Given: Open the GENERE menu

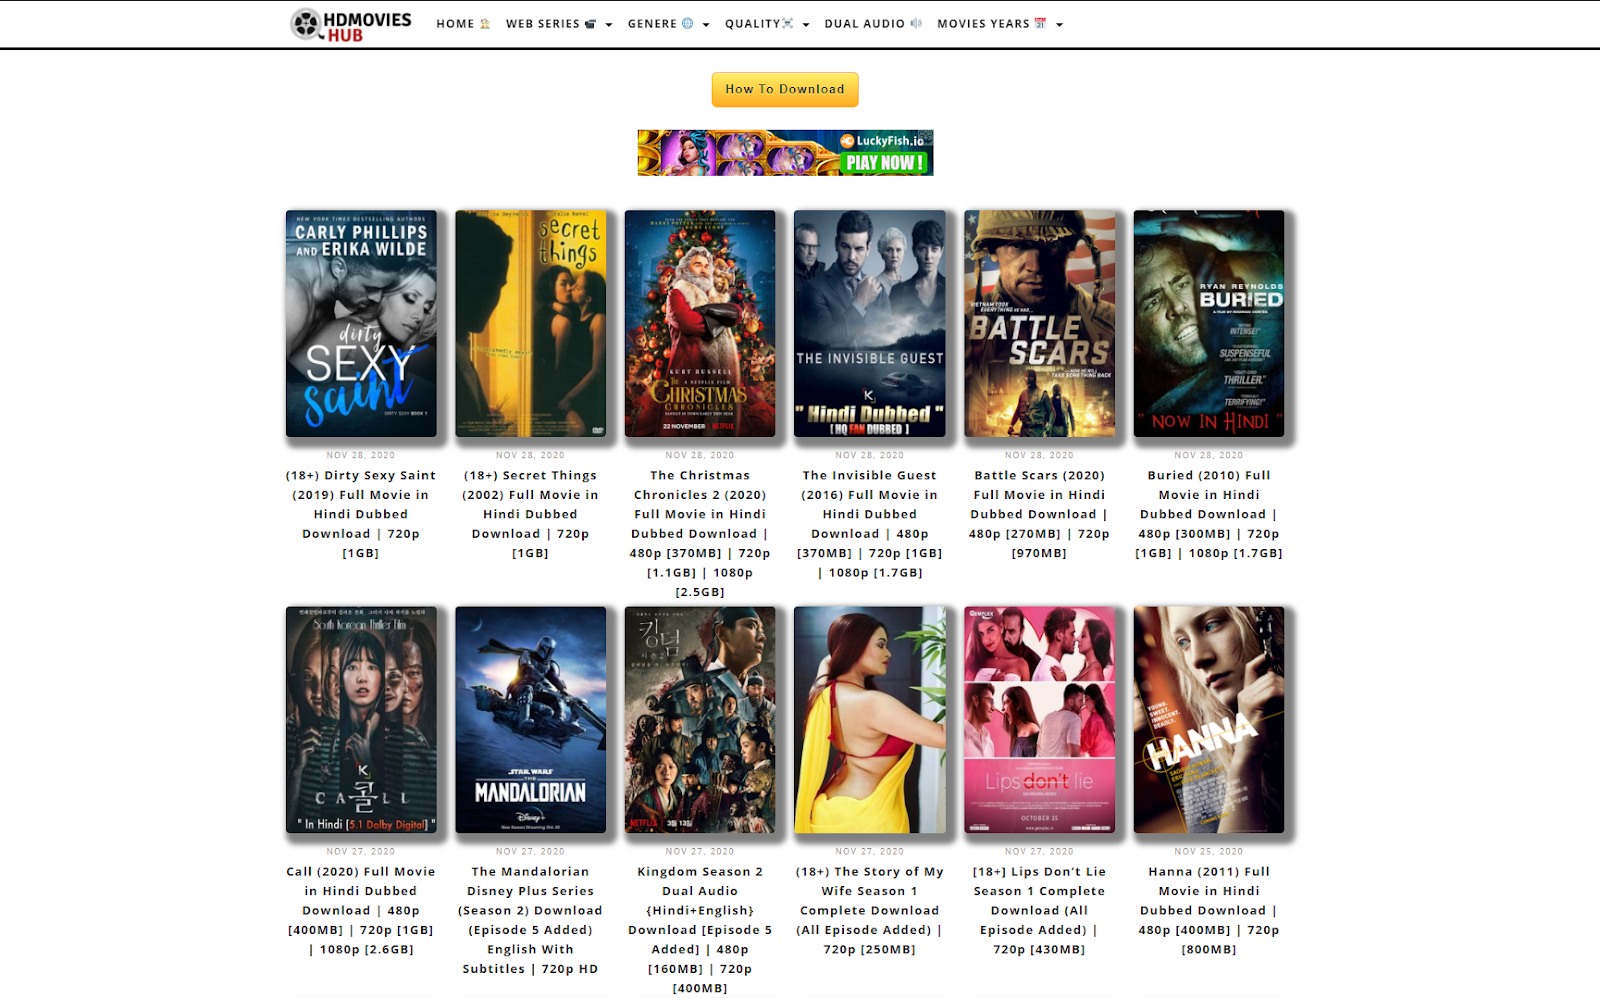Looking at the screenshot, I should pyautogui.click(x=660, y=24).
